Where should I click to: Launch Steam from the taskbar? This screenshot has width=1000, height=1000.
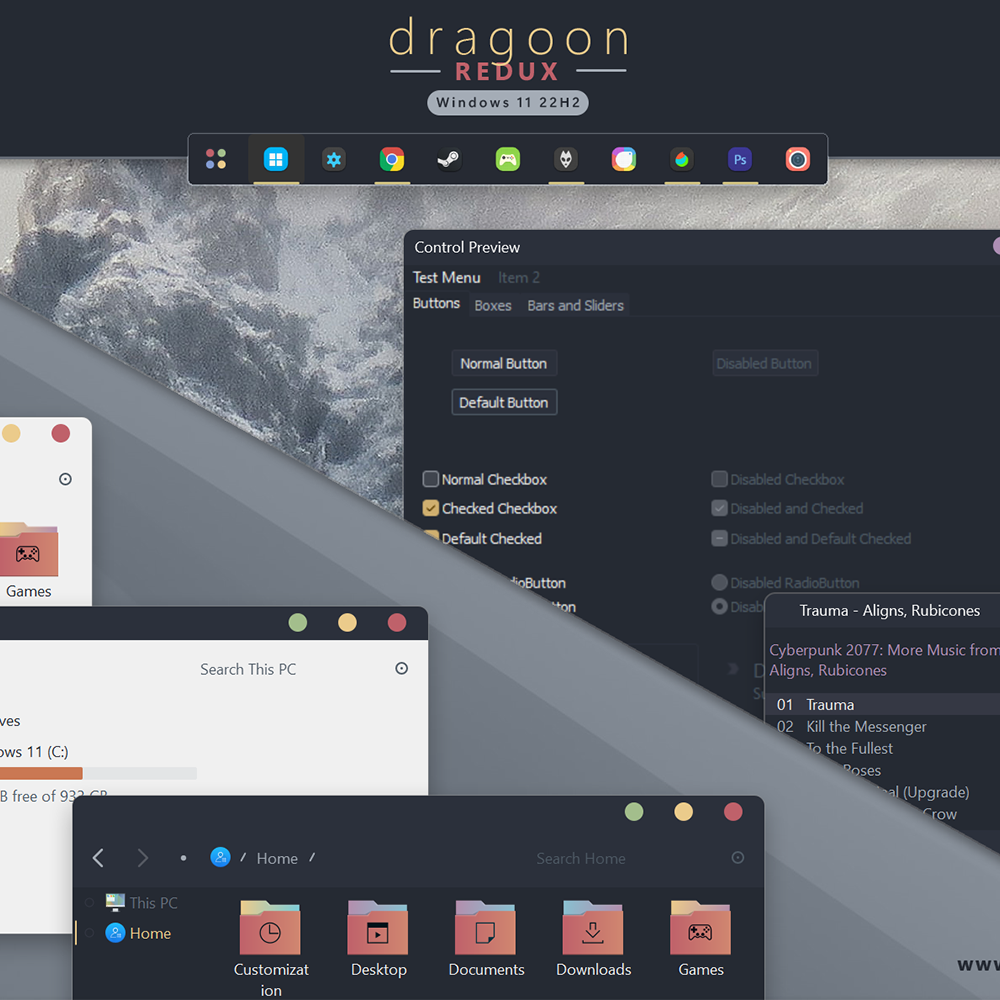click(x=450, y=160)
